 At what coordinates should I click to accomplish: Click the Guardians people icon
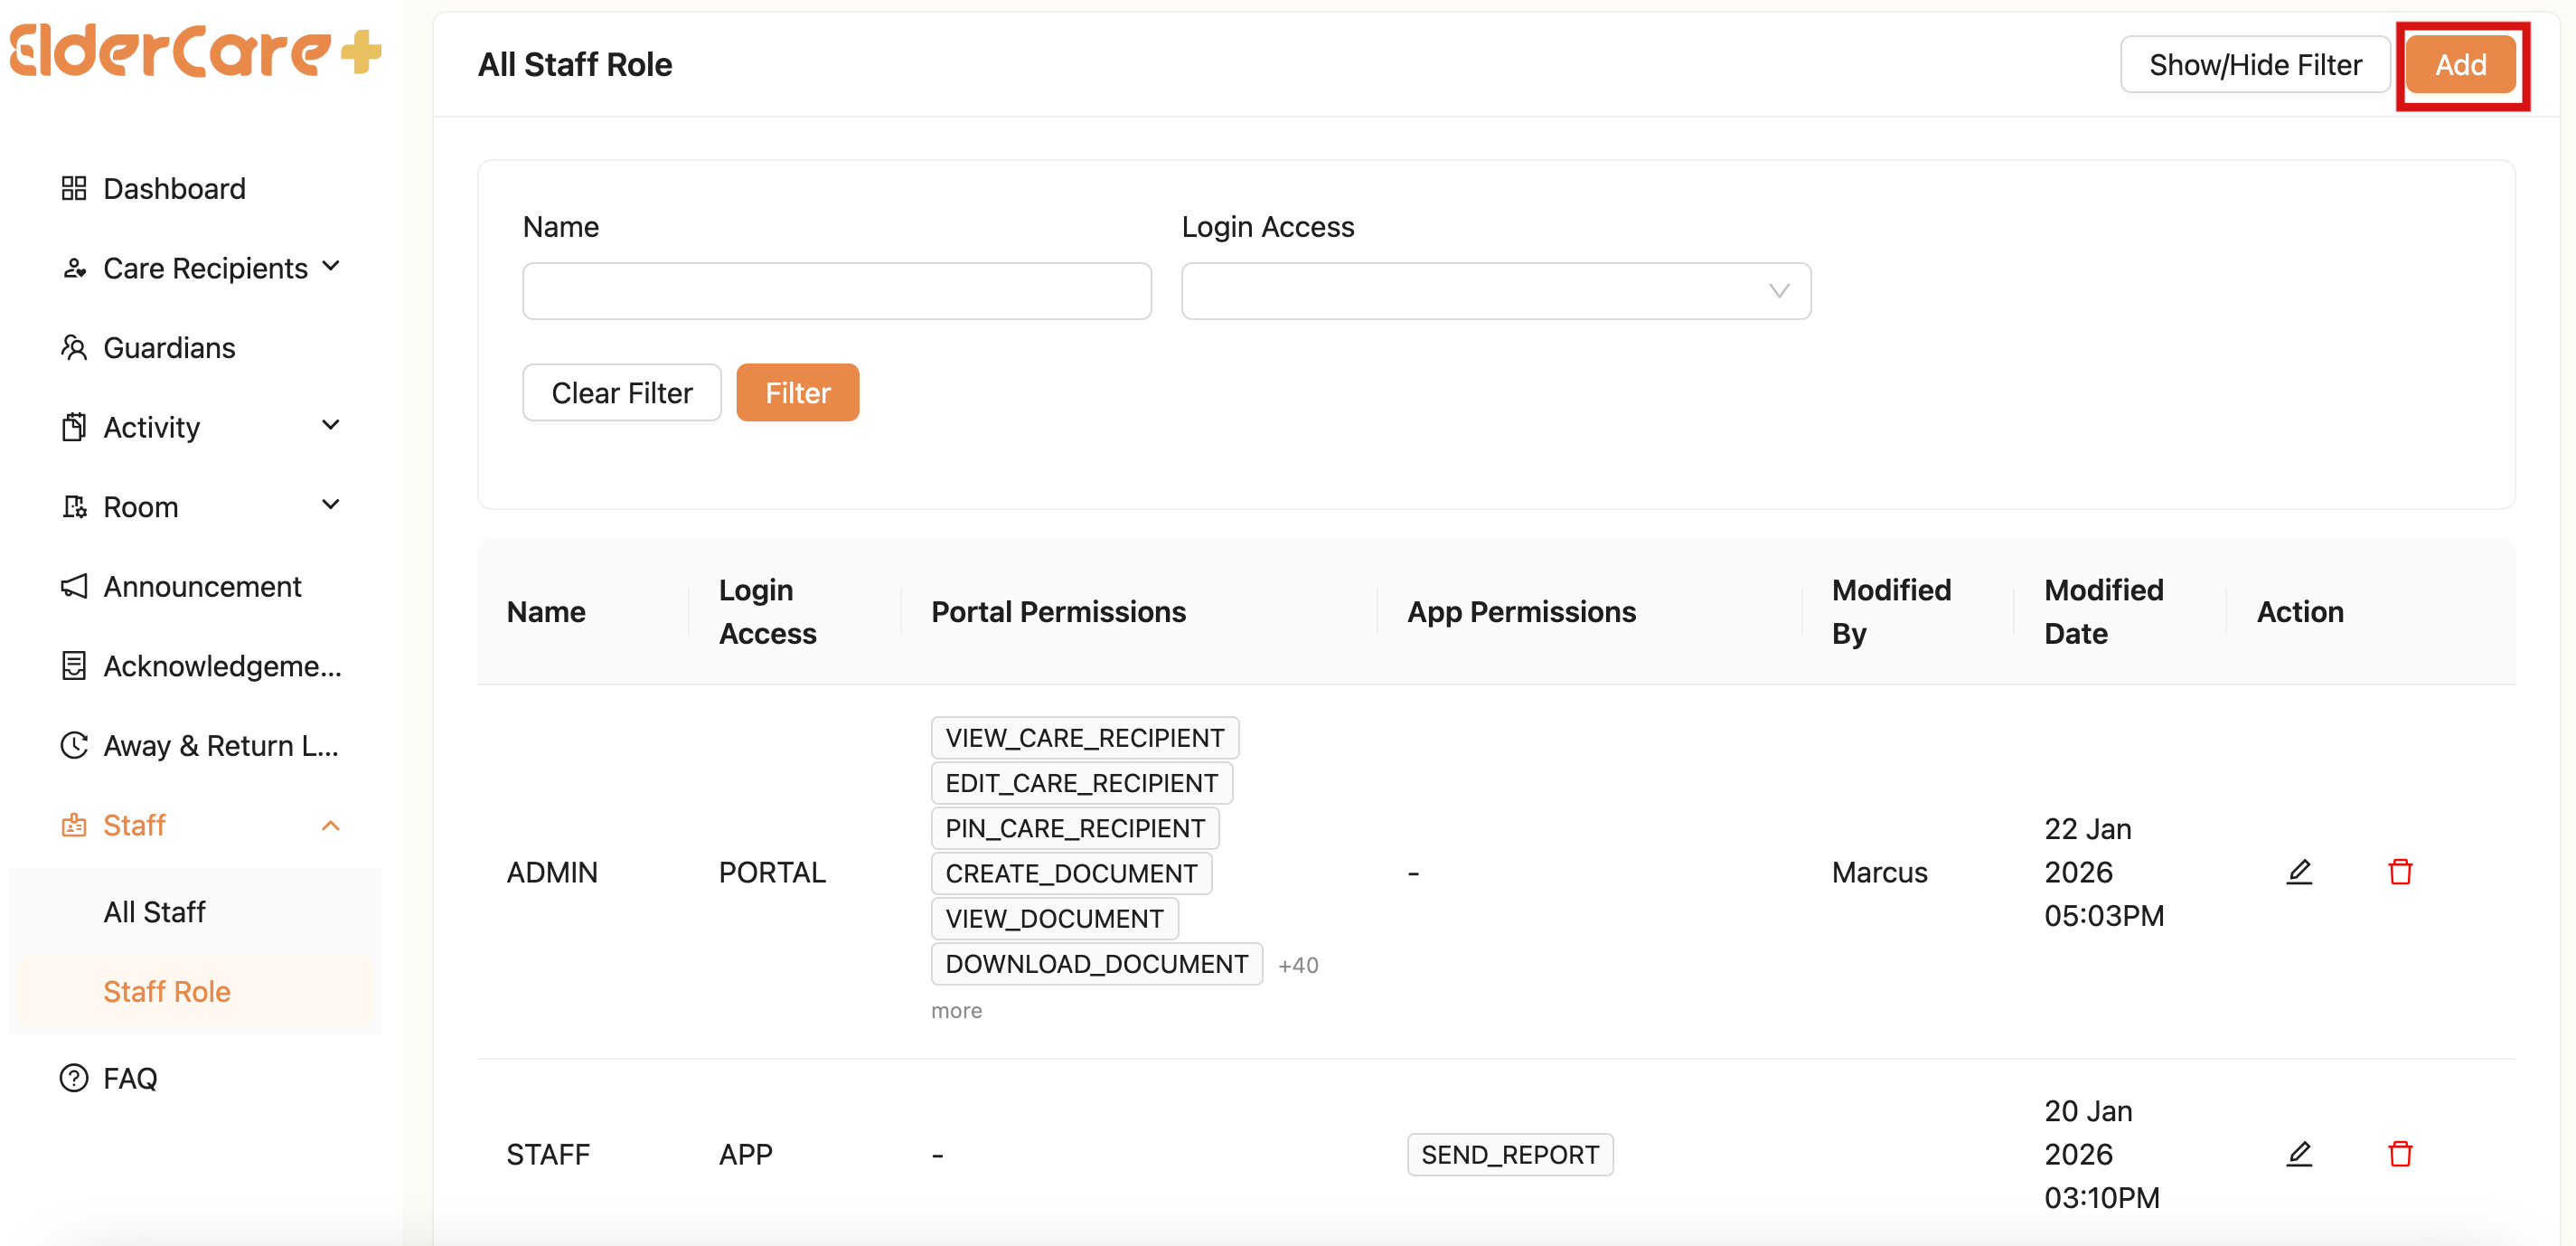(74, 347)
